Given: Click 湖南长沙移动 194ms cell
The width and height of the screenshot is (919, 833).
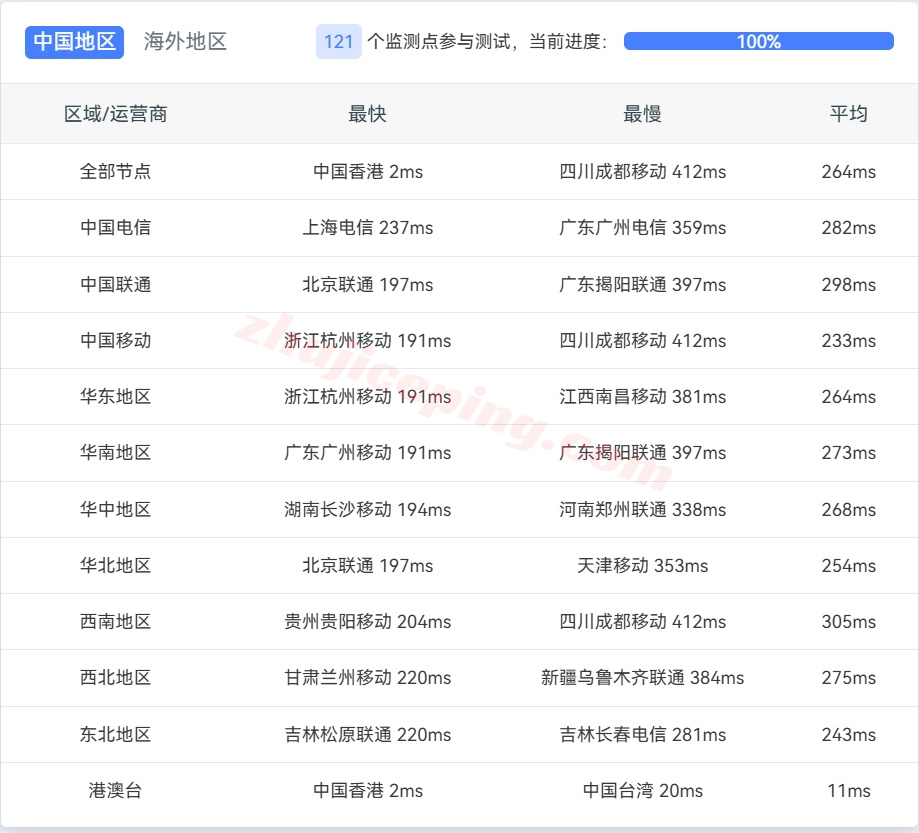Looking at the screenshot, I should tap(367, 509).
